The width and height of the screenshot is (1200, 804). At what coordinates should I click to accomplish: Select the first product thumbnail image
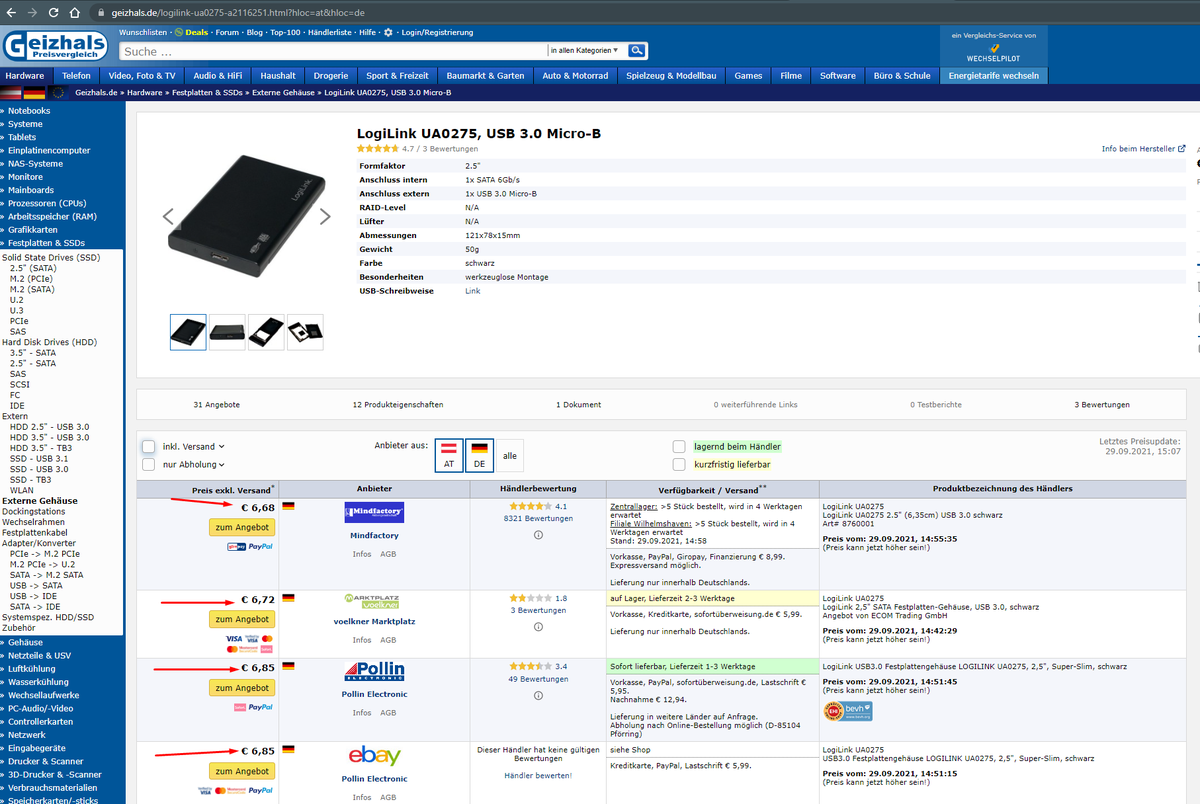point(188,332)
